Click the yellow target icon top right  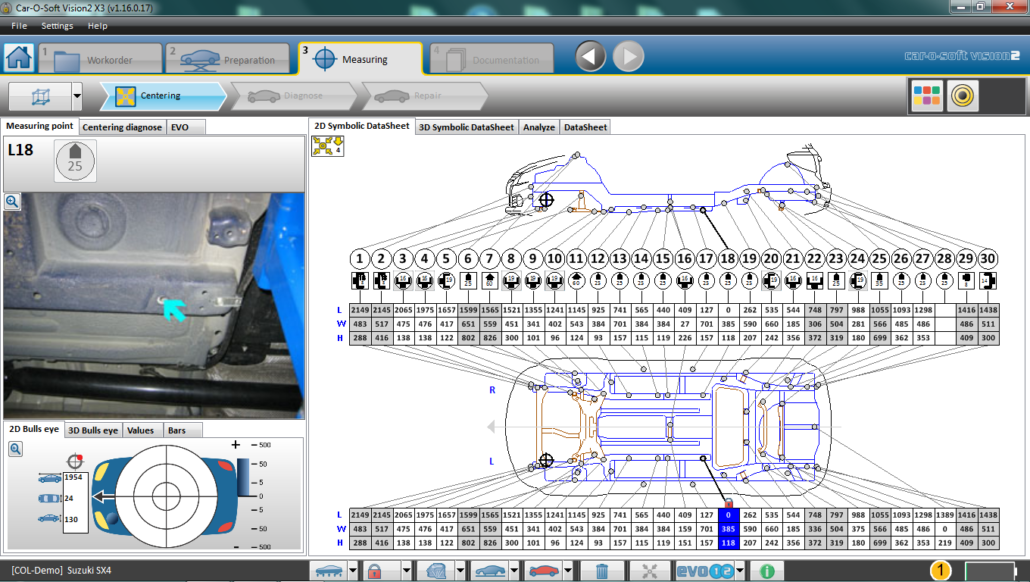(962, 96)
